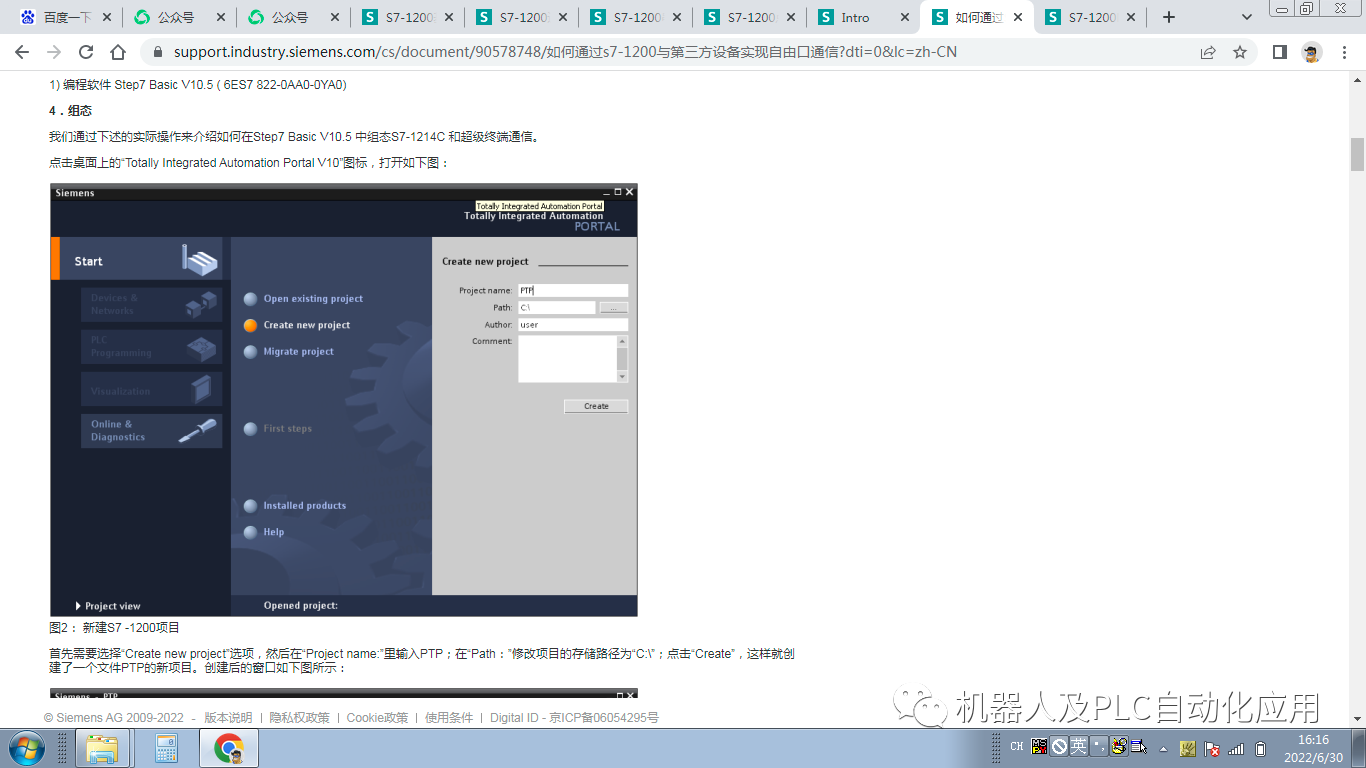View site info via the padlock icon
Viewport: 1366px width, 768px height.
157,52
